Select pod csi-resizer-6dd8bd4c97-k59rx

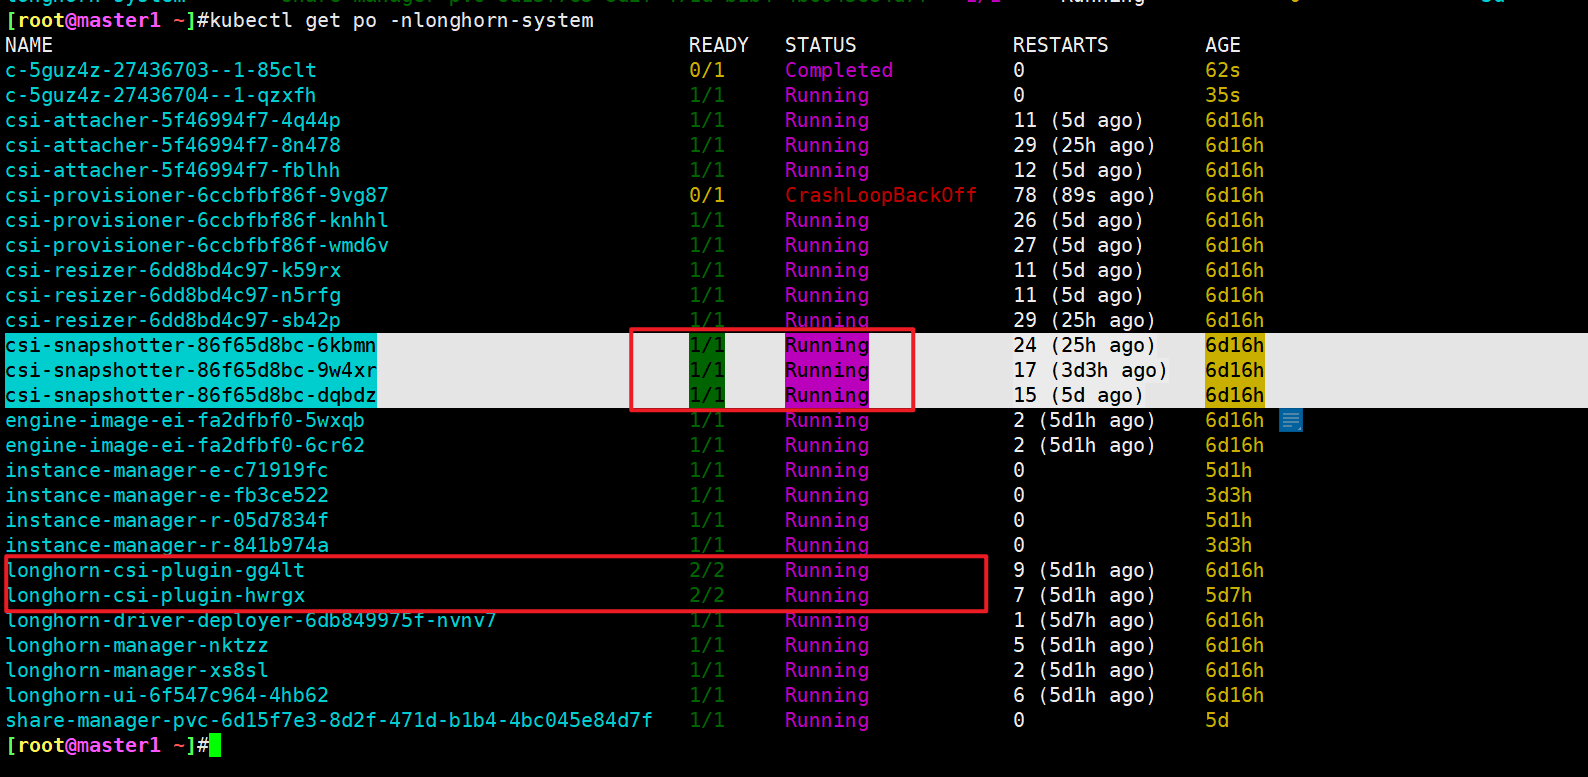pos(173,270)
